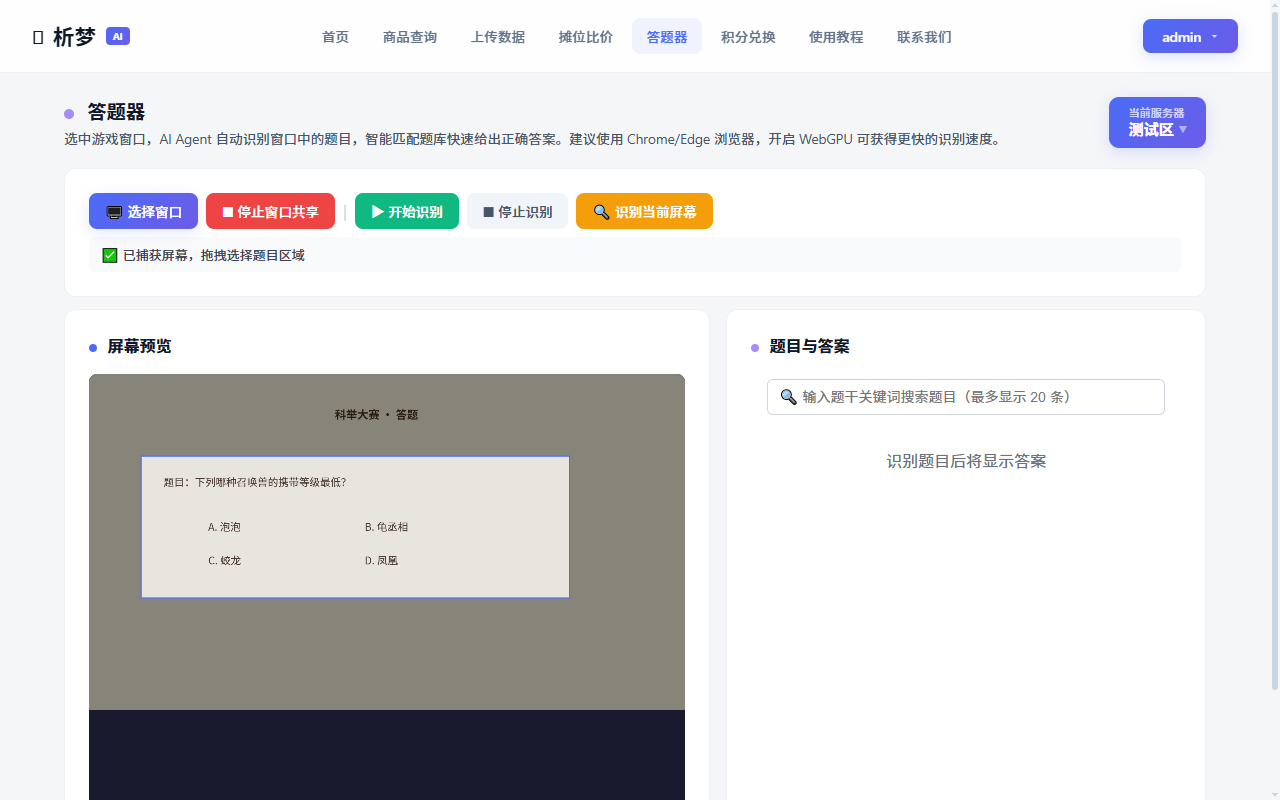Click the 屏幕预览 section heading

139,346
